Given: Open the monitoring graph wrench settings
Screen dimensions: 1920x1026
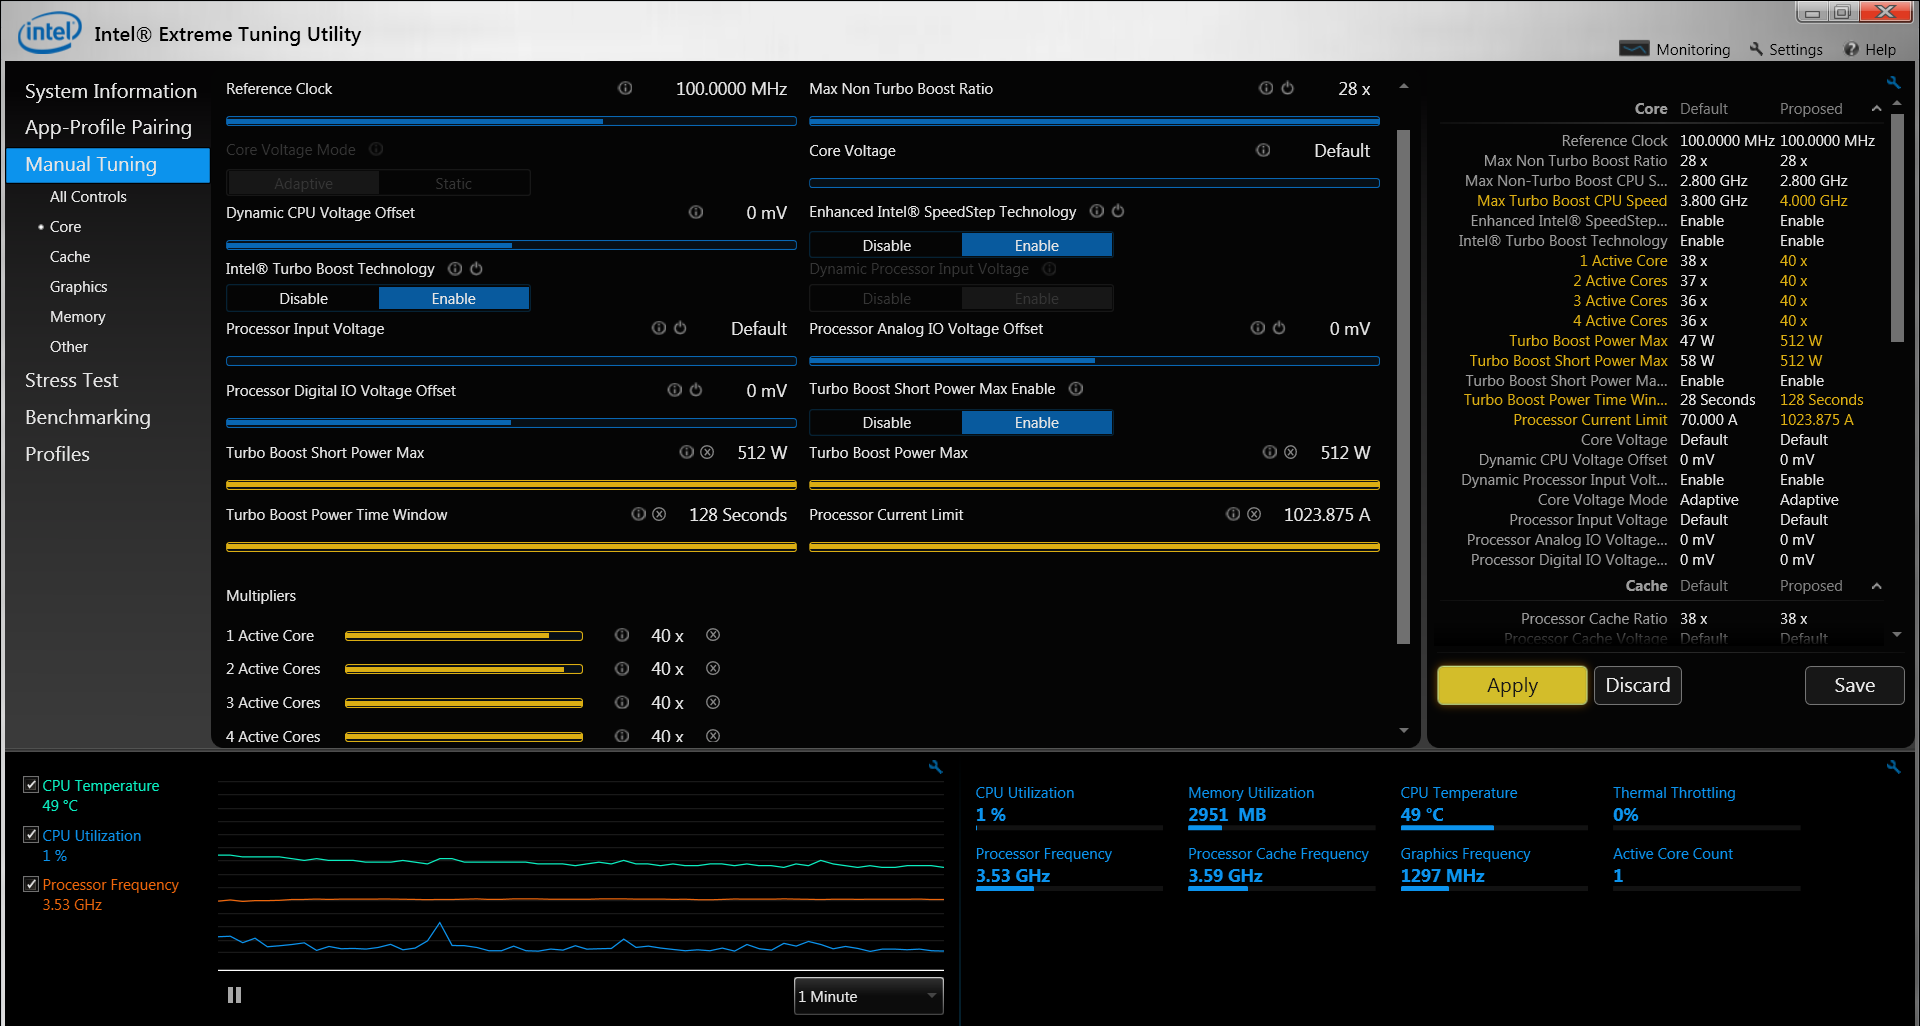Looking at the screenshot, I should [x=935, y=767].
